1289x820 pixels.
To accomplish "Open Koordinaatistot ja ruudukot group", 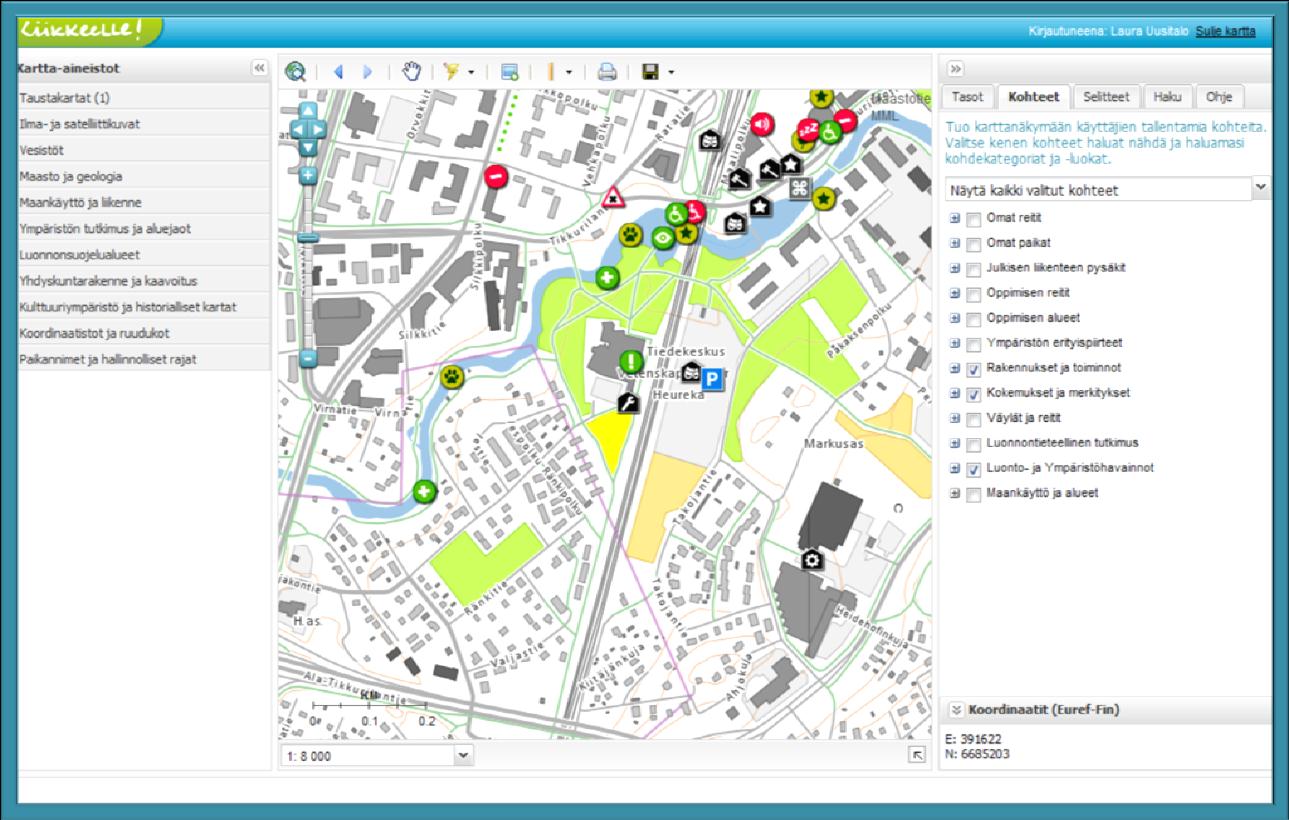I will tap(144, 332).
